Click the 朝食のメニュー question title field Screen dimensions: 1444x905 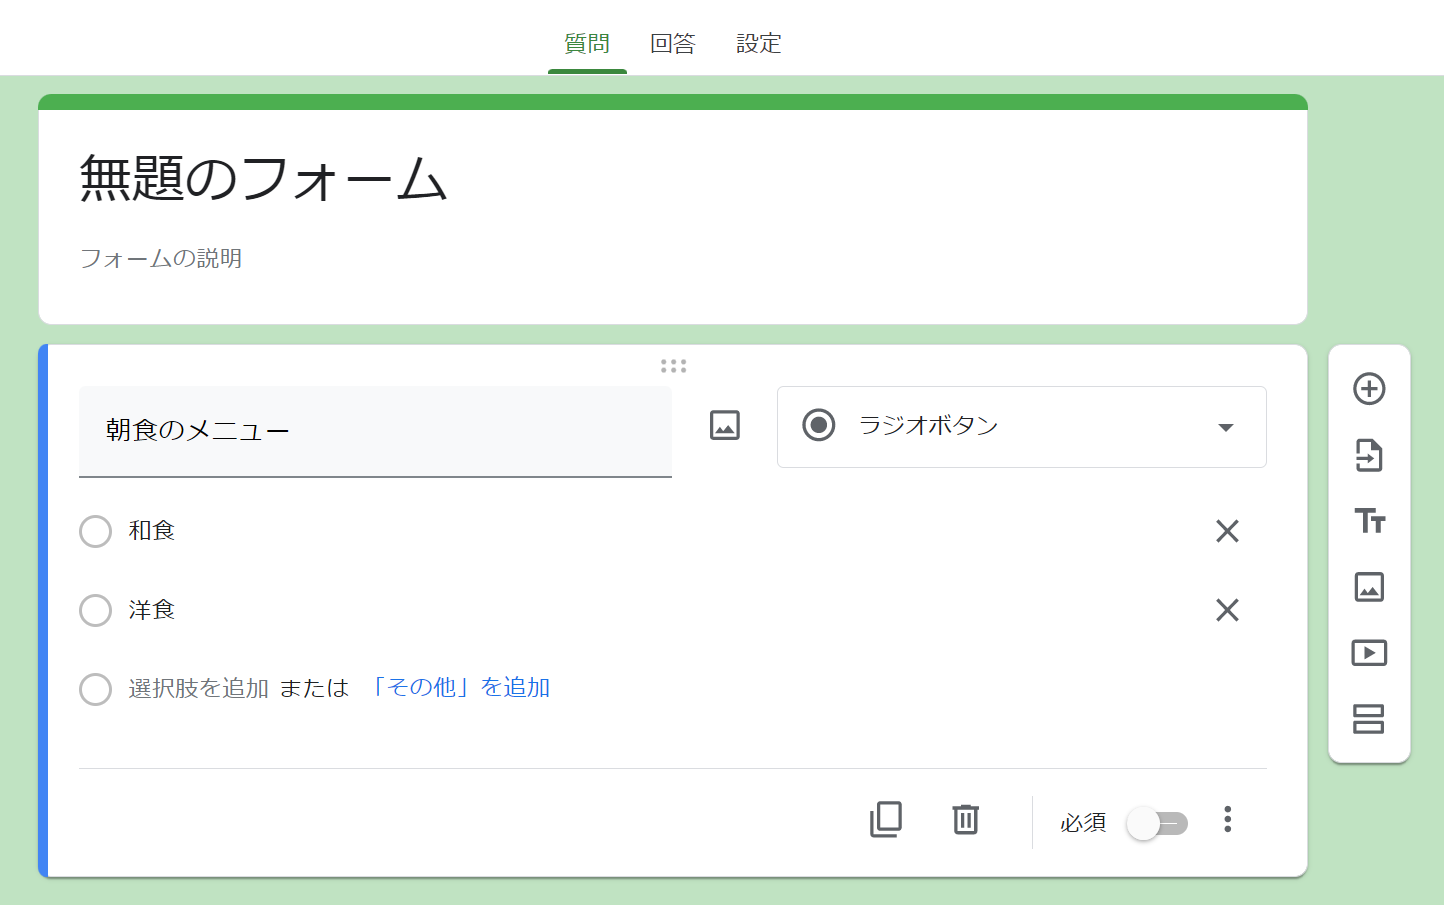(375, 431)
